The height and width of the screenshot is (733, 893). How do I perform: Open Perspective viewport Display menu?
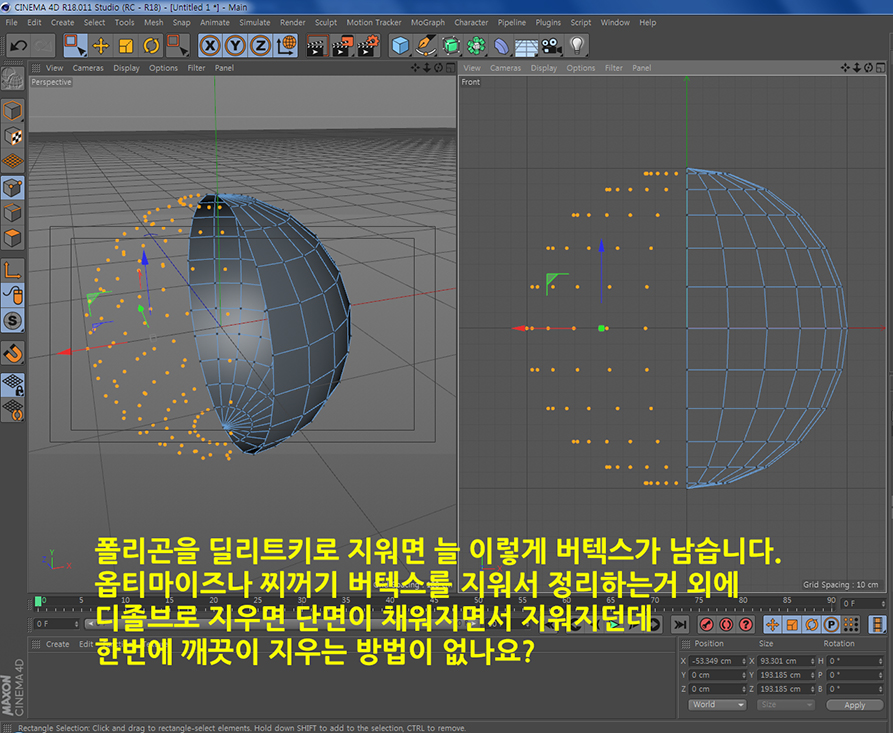126,68
